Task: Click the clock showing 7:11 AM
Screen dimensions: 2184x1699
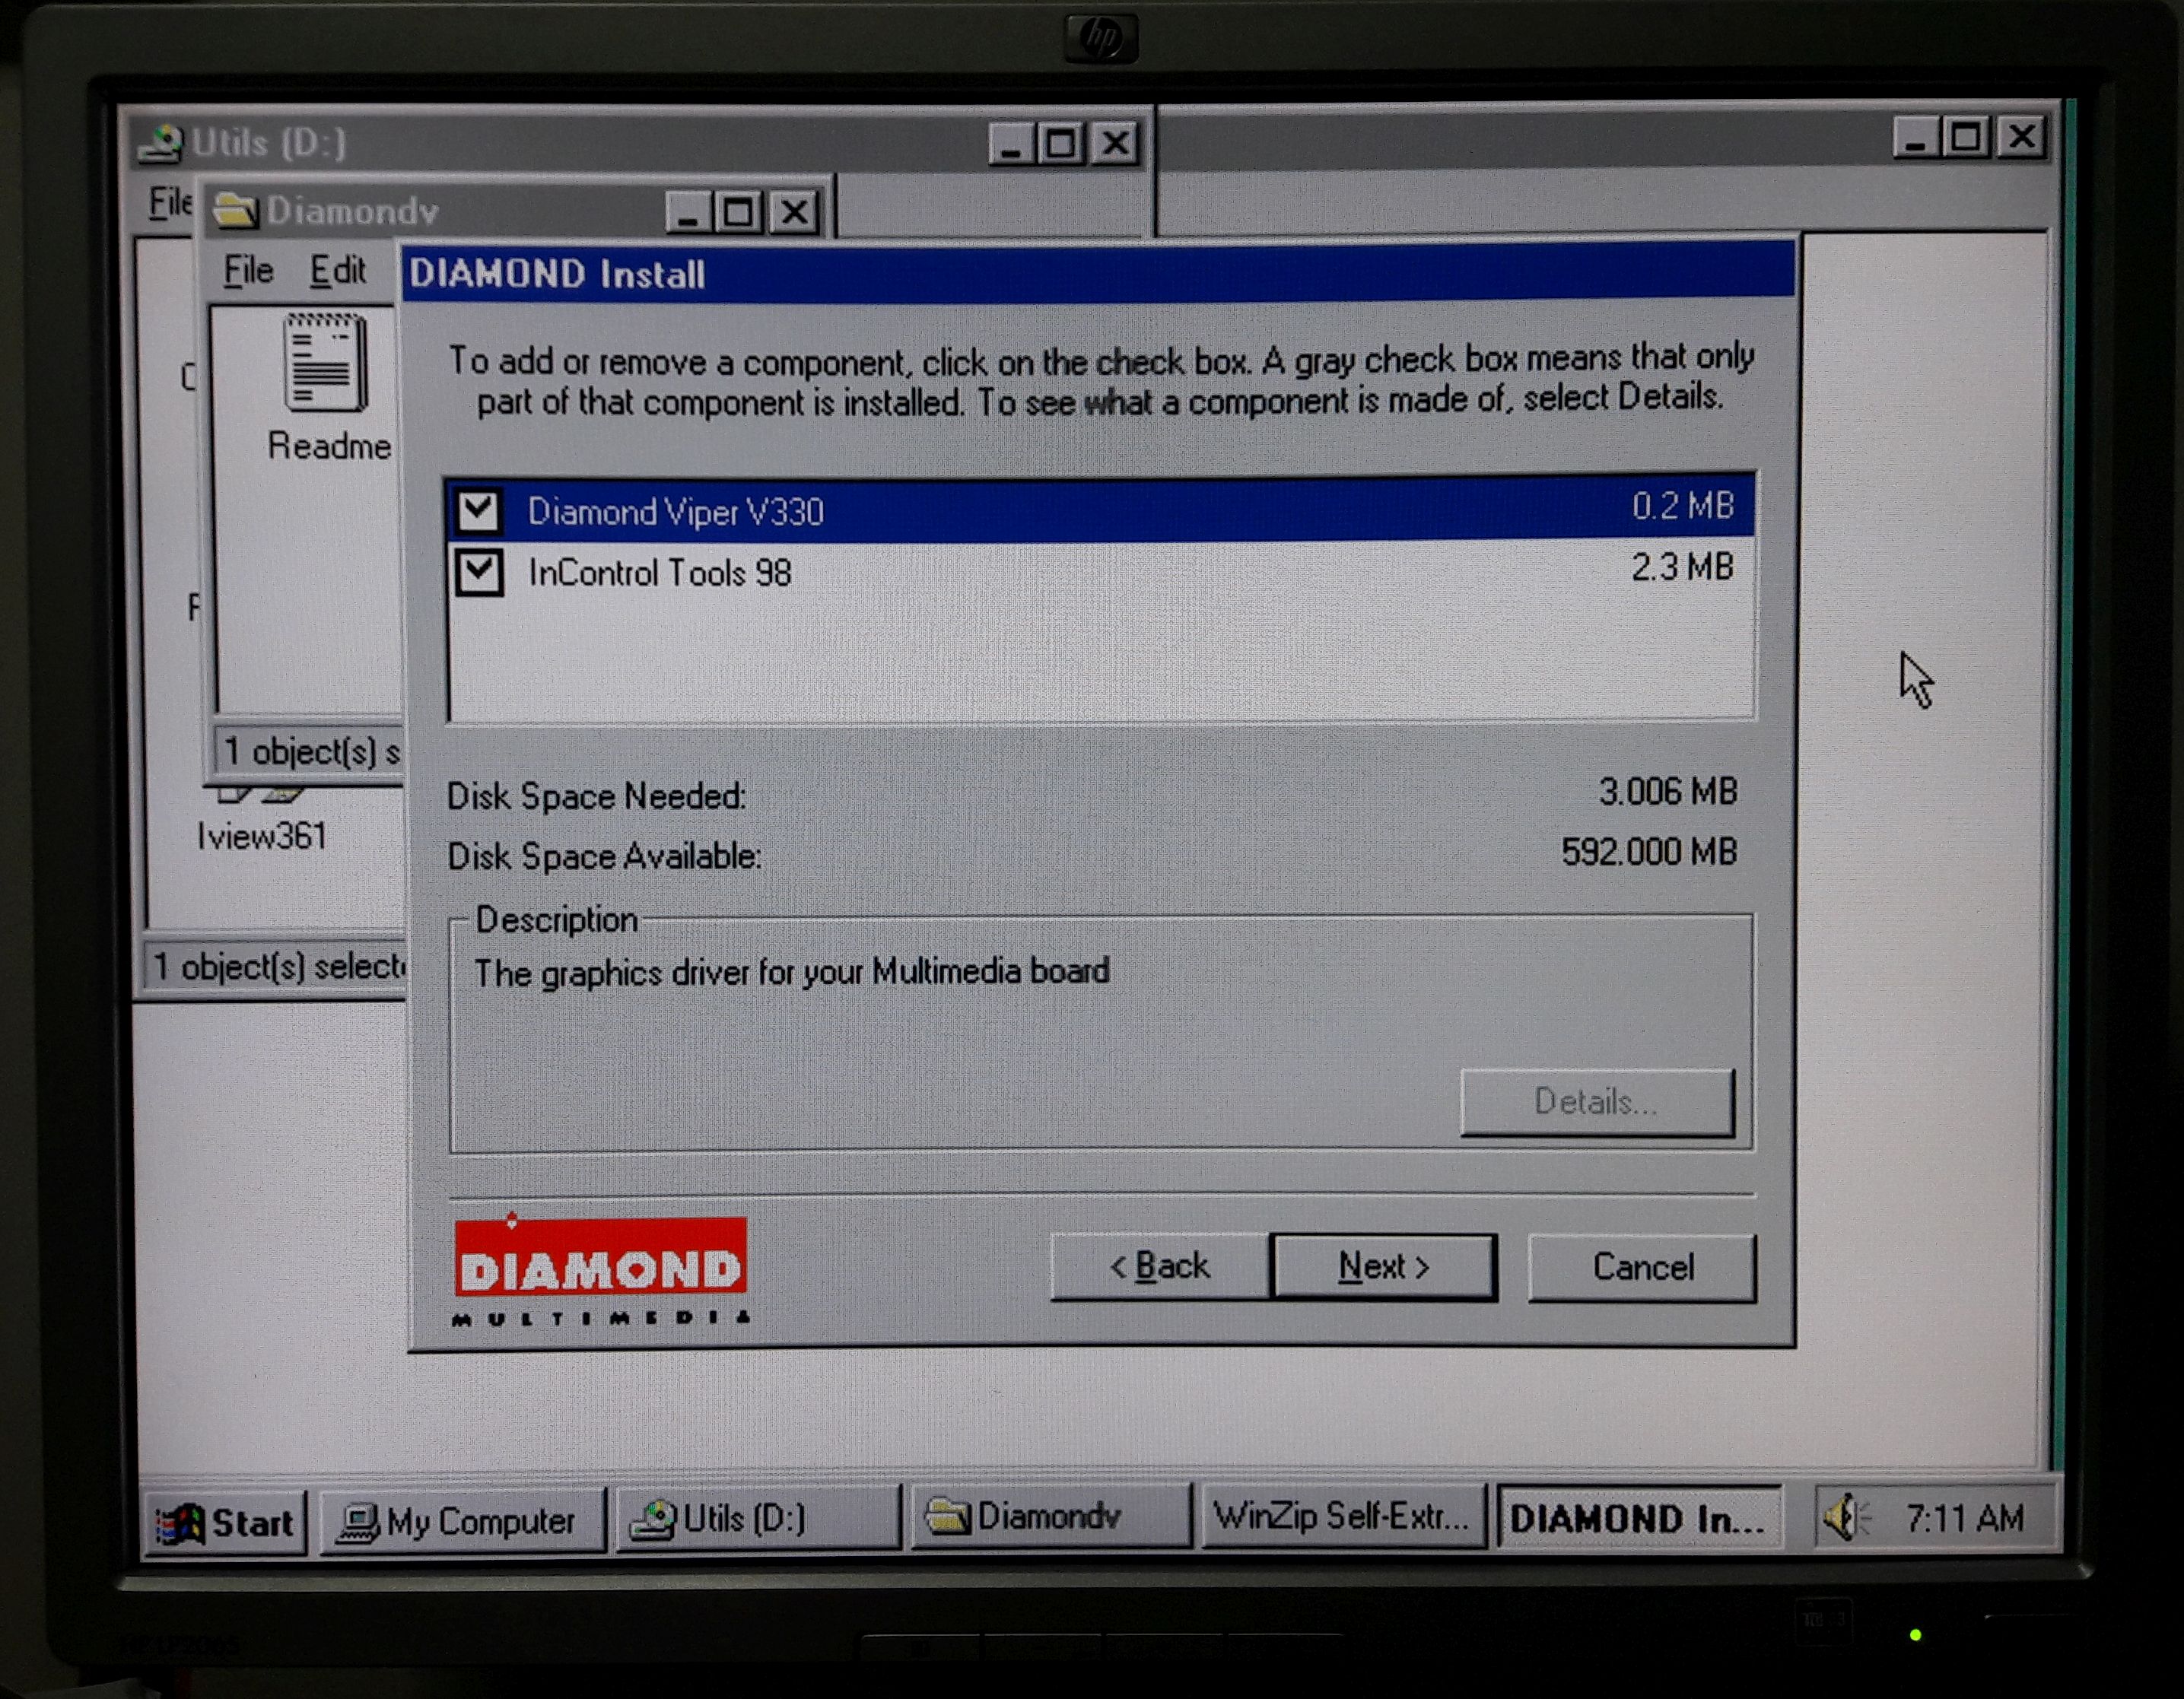Action: click(x=1965, y=1518)
